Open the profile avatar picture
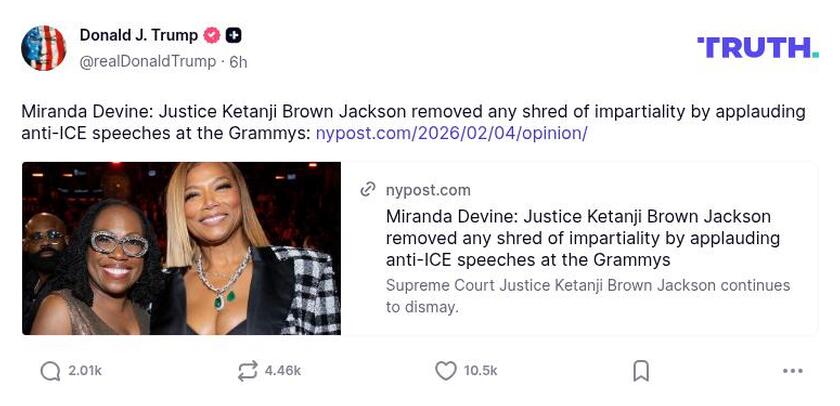Viewport: 840px width, 406px height. pyautogui.click(x=44, y=48)
